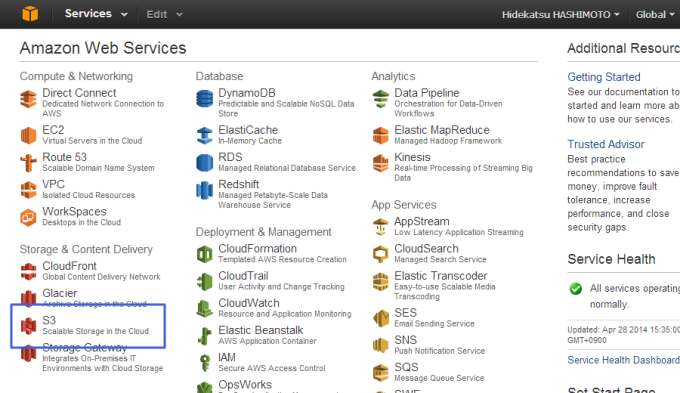
Task: Click the S3 red bucket icon
Action: click(x=29, y=326)
